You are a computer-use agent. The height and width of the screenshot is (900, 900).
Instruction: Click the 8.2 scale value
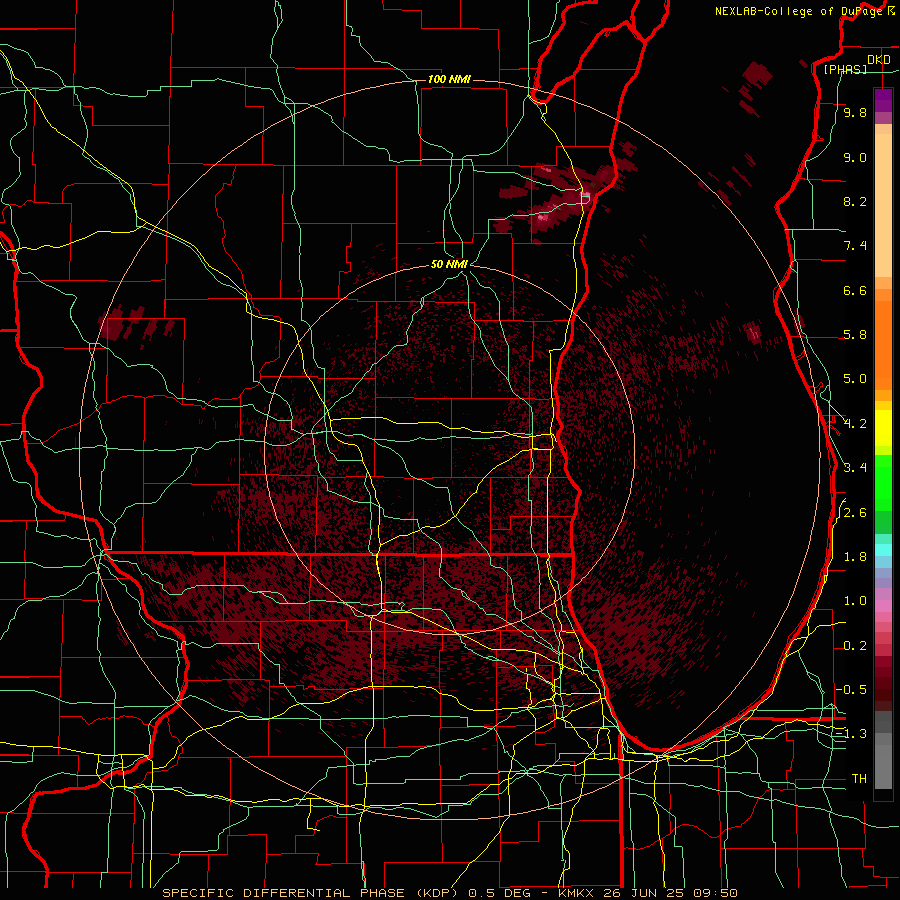(x=855, y=201)
